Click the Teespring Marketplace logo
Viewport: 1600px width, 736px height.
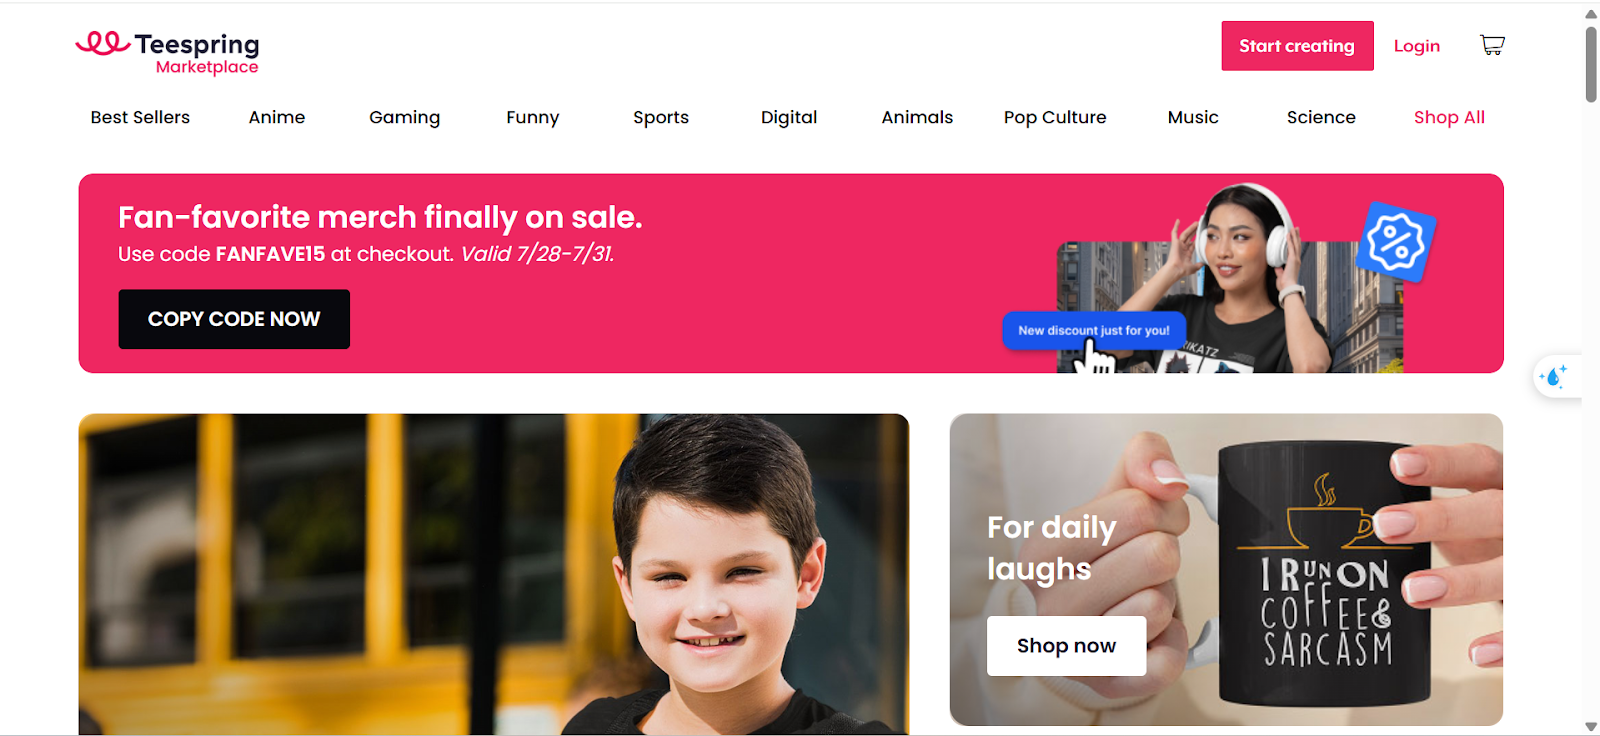pyautogui.click(x=168, y=53)
